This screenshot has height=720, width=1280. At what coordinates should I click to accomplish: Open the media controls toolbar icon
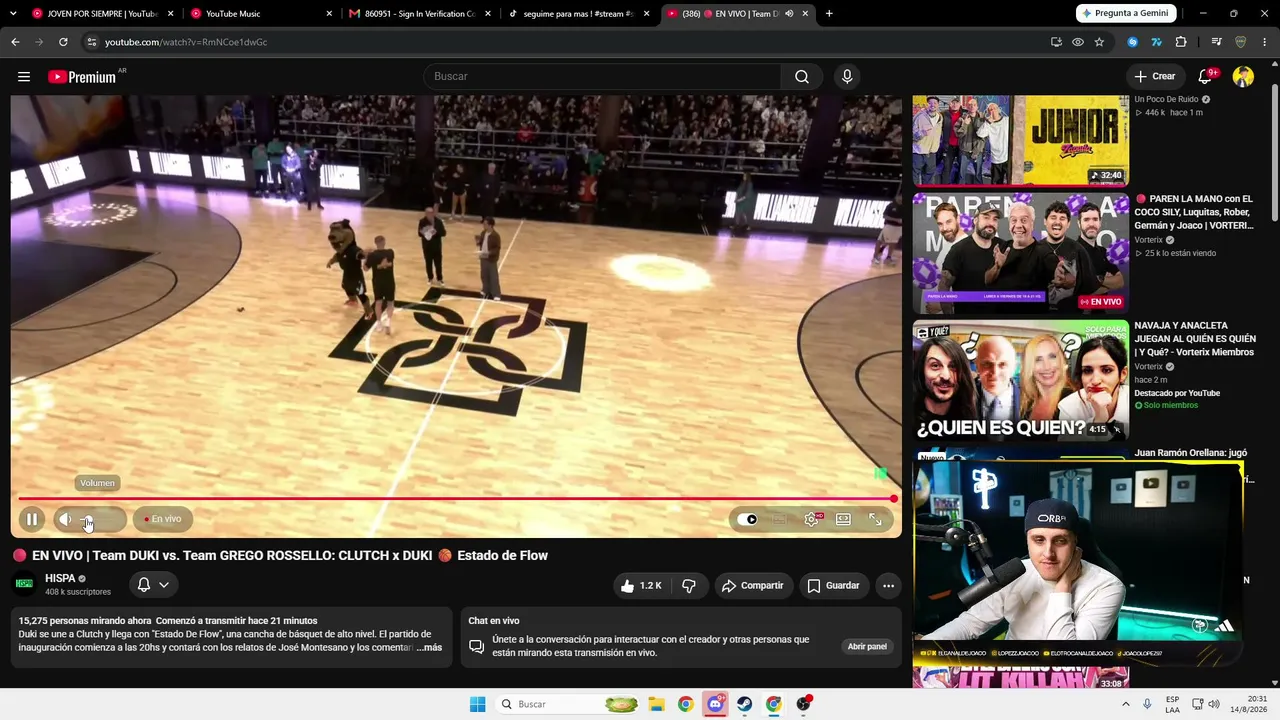1217,42
